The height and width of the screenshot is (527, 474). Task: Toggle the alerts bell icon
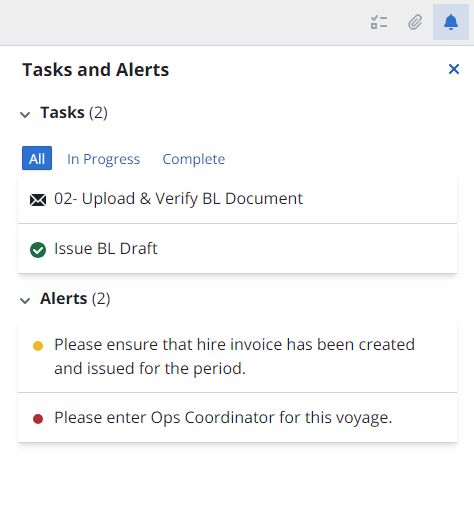coord(451,22)
